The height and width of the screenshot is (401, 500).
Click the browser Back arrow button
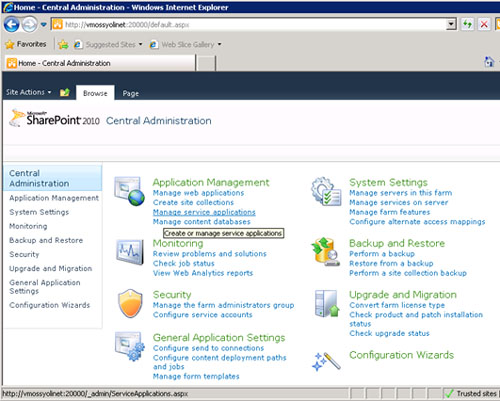[12, 25]
